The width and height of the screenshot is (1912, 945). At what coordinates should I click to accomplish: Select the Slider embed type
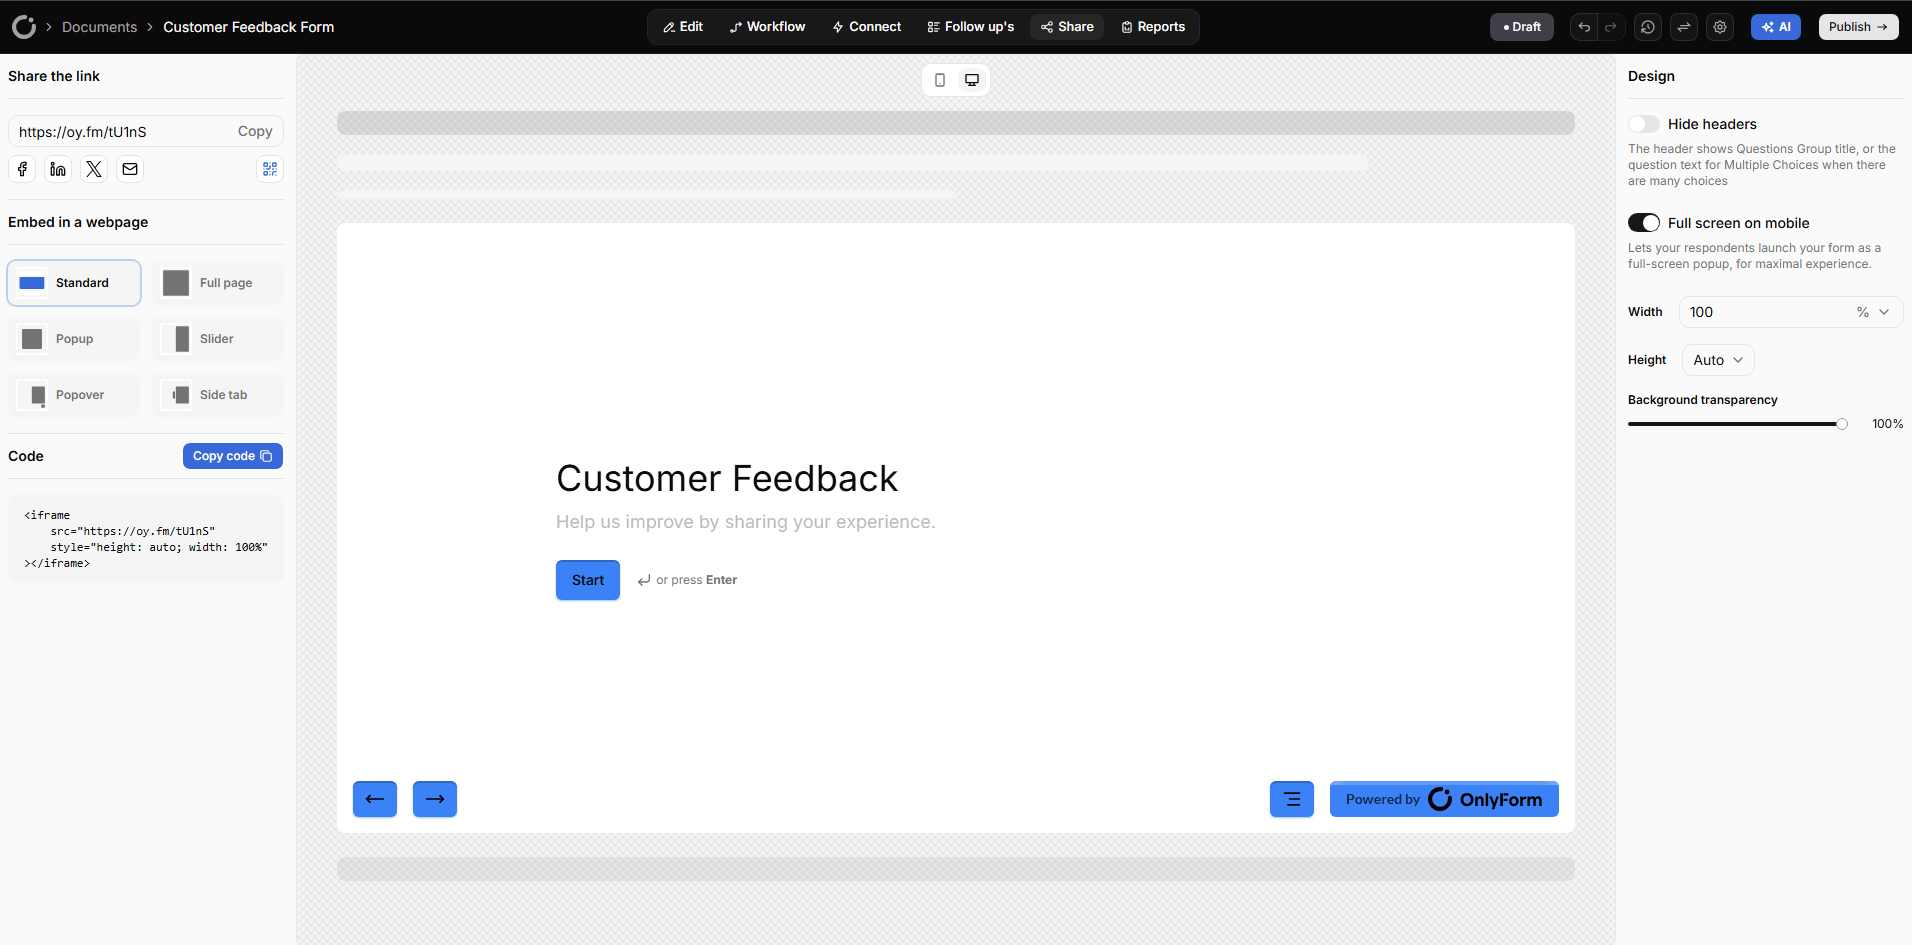[218, 339]
